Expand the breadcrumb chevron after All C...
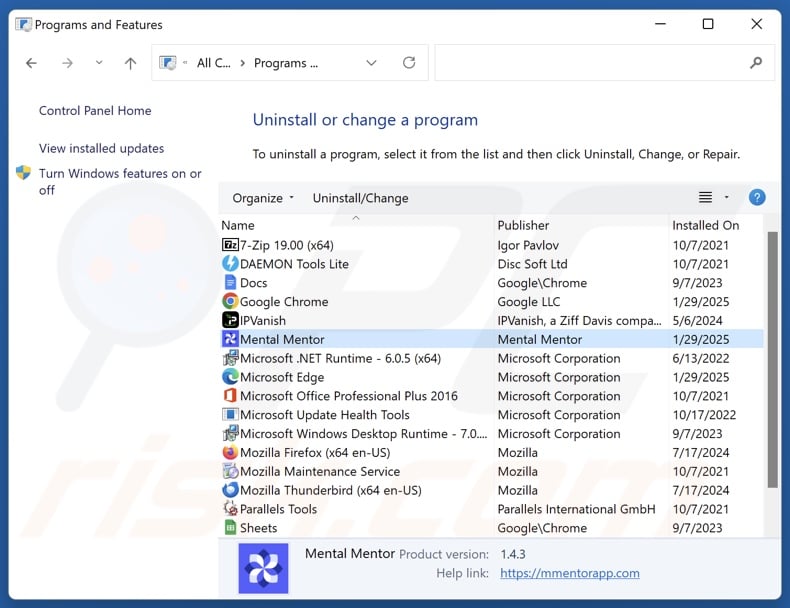Viewport: 790px width, 608px height. coord(243,63)
